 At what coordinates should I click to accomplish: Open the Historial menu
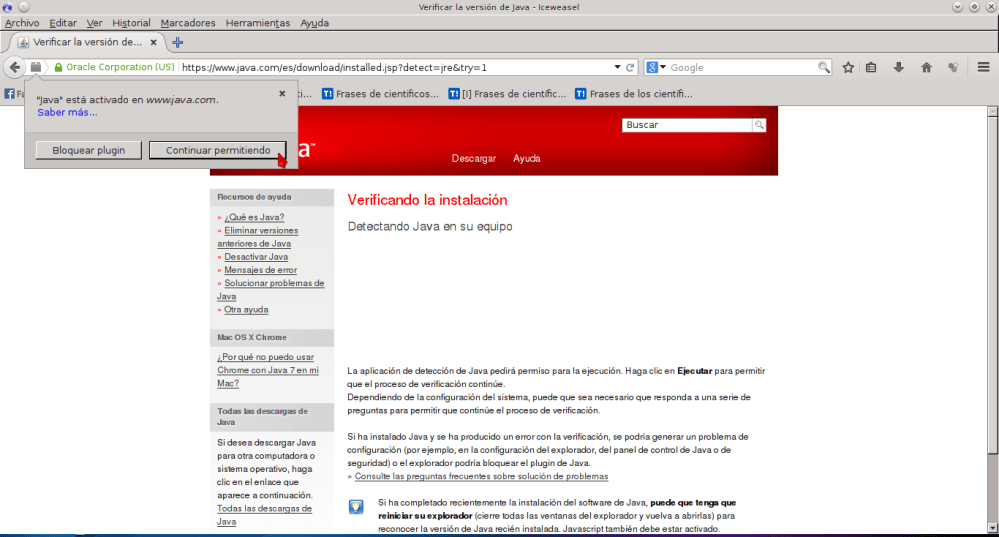(131, 23)
